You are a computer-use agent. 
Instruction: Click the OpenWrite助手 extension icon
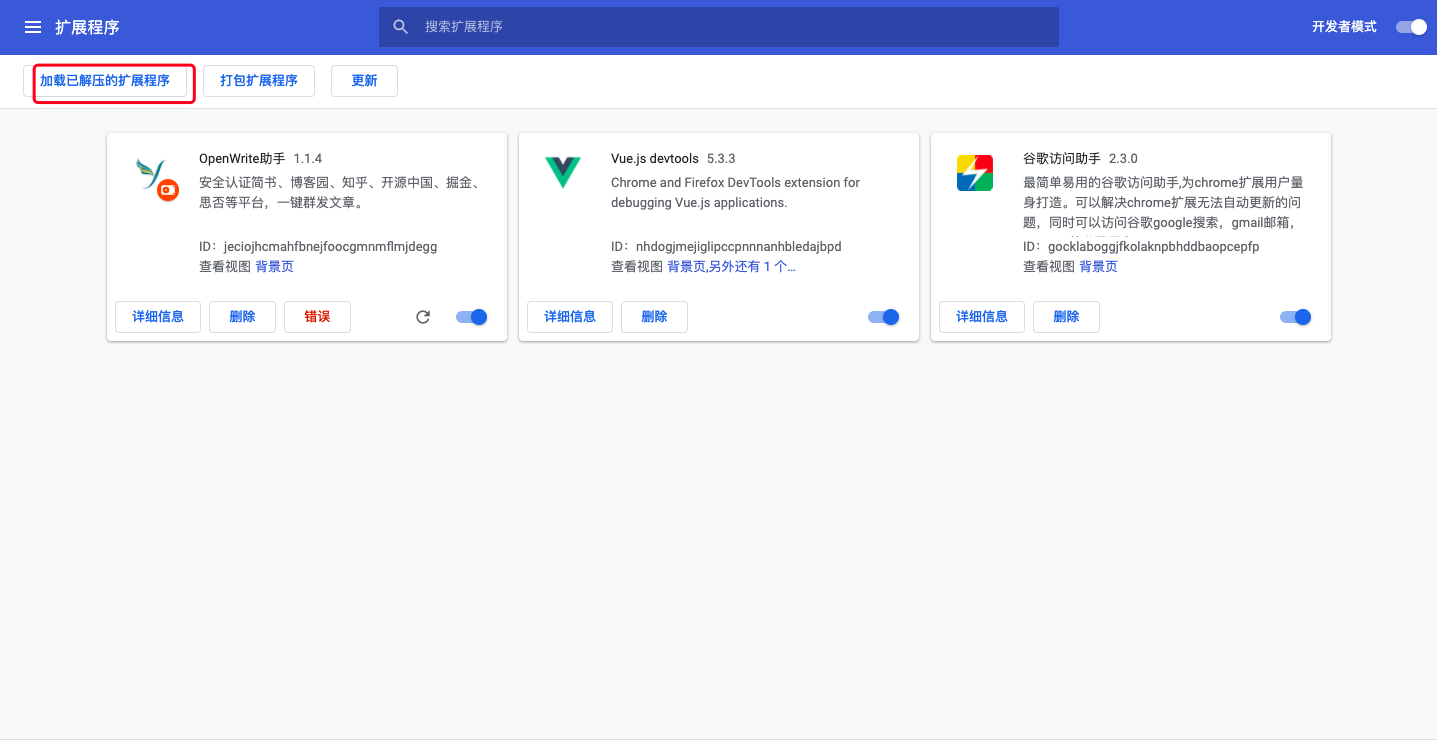[x=157, y=179]
